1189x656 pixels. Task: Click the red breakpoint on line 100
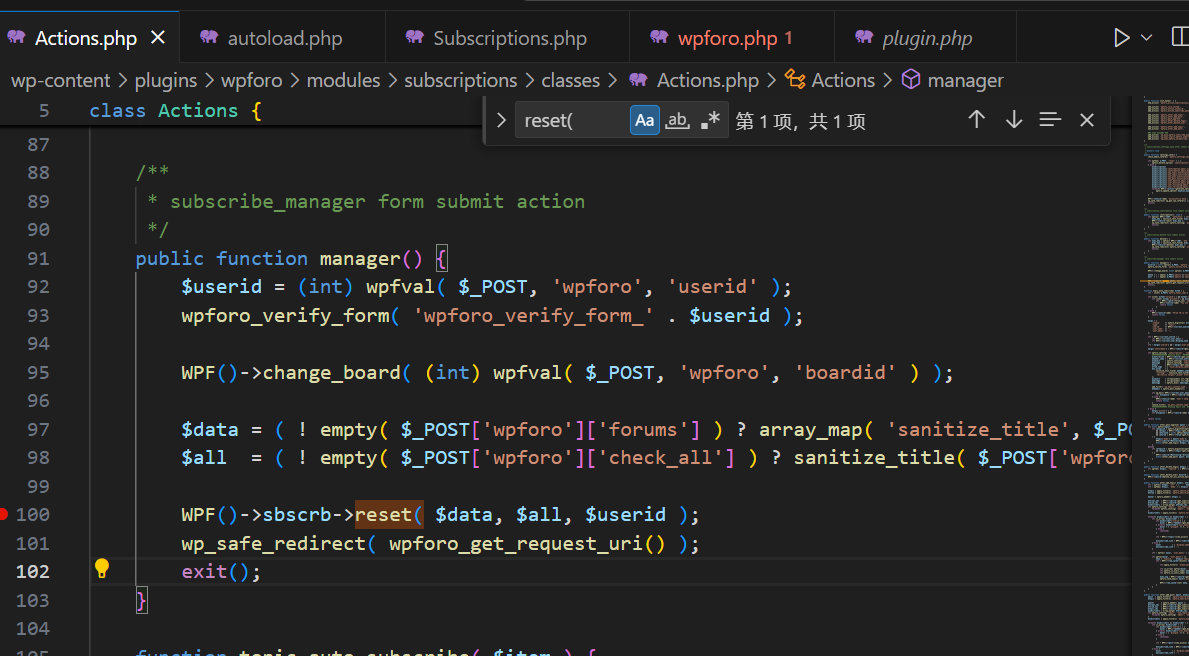[3, 514]
